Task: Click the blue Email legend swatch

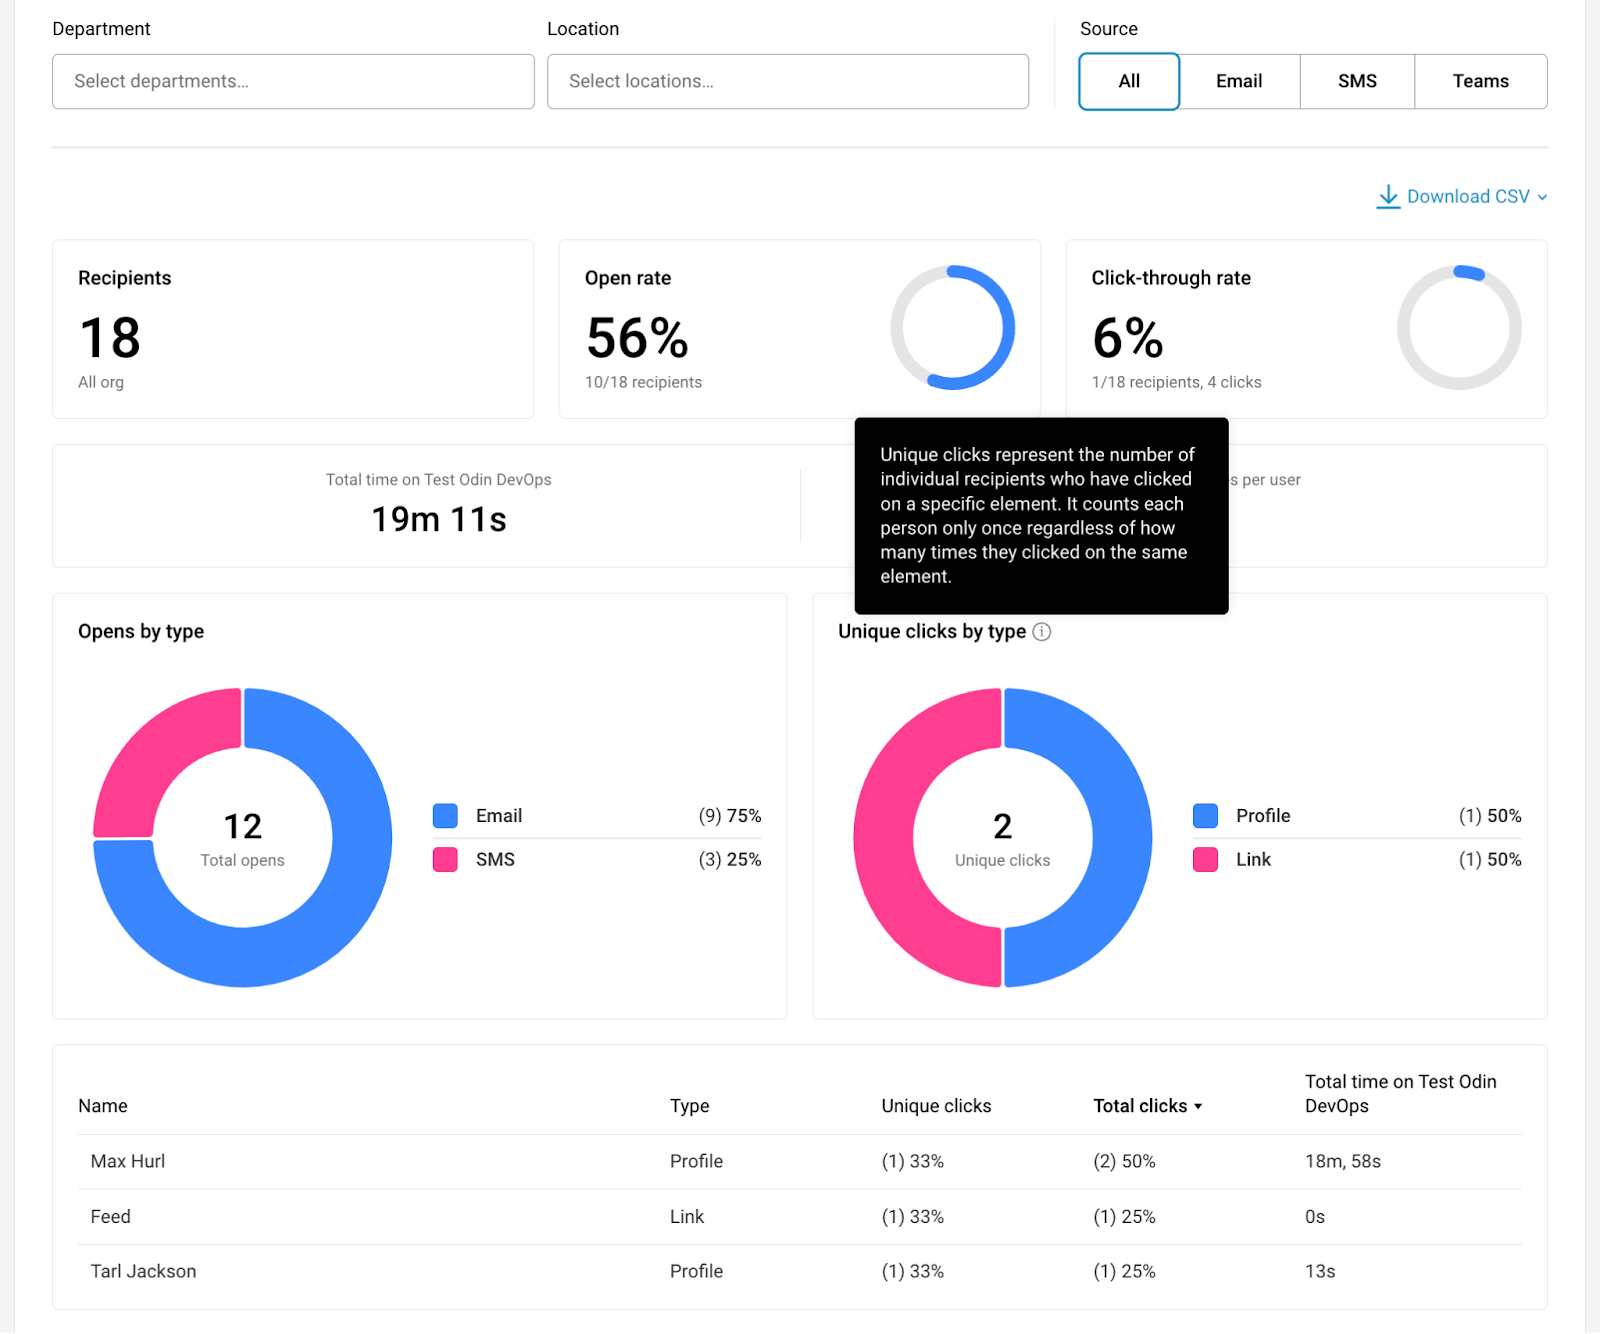Action: [444, 816]
